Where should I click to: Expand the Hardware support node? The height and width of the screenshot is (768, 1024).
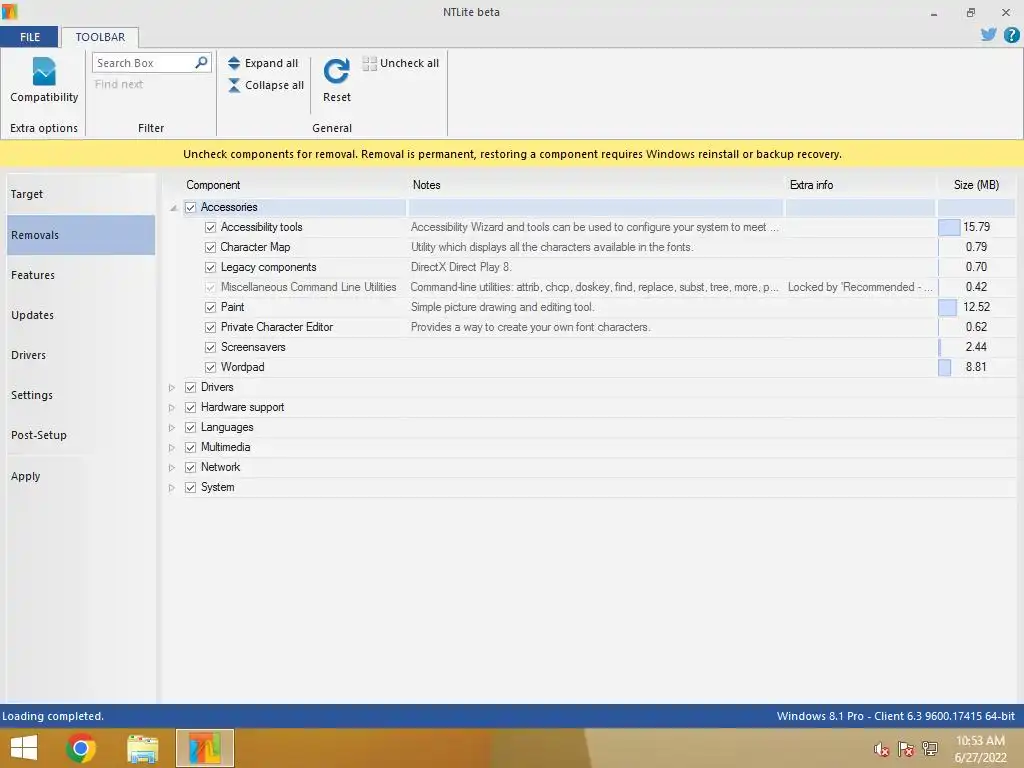click(172, 408)
